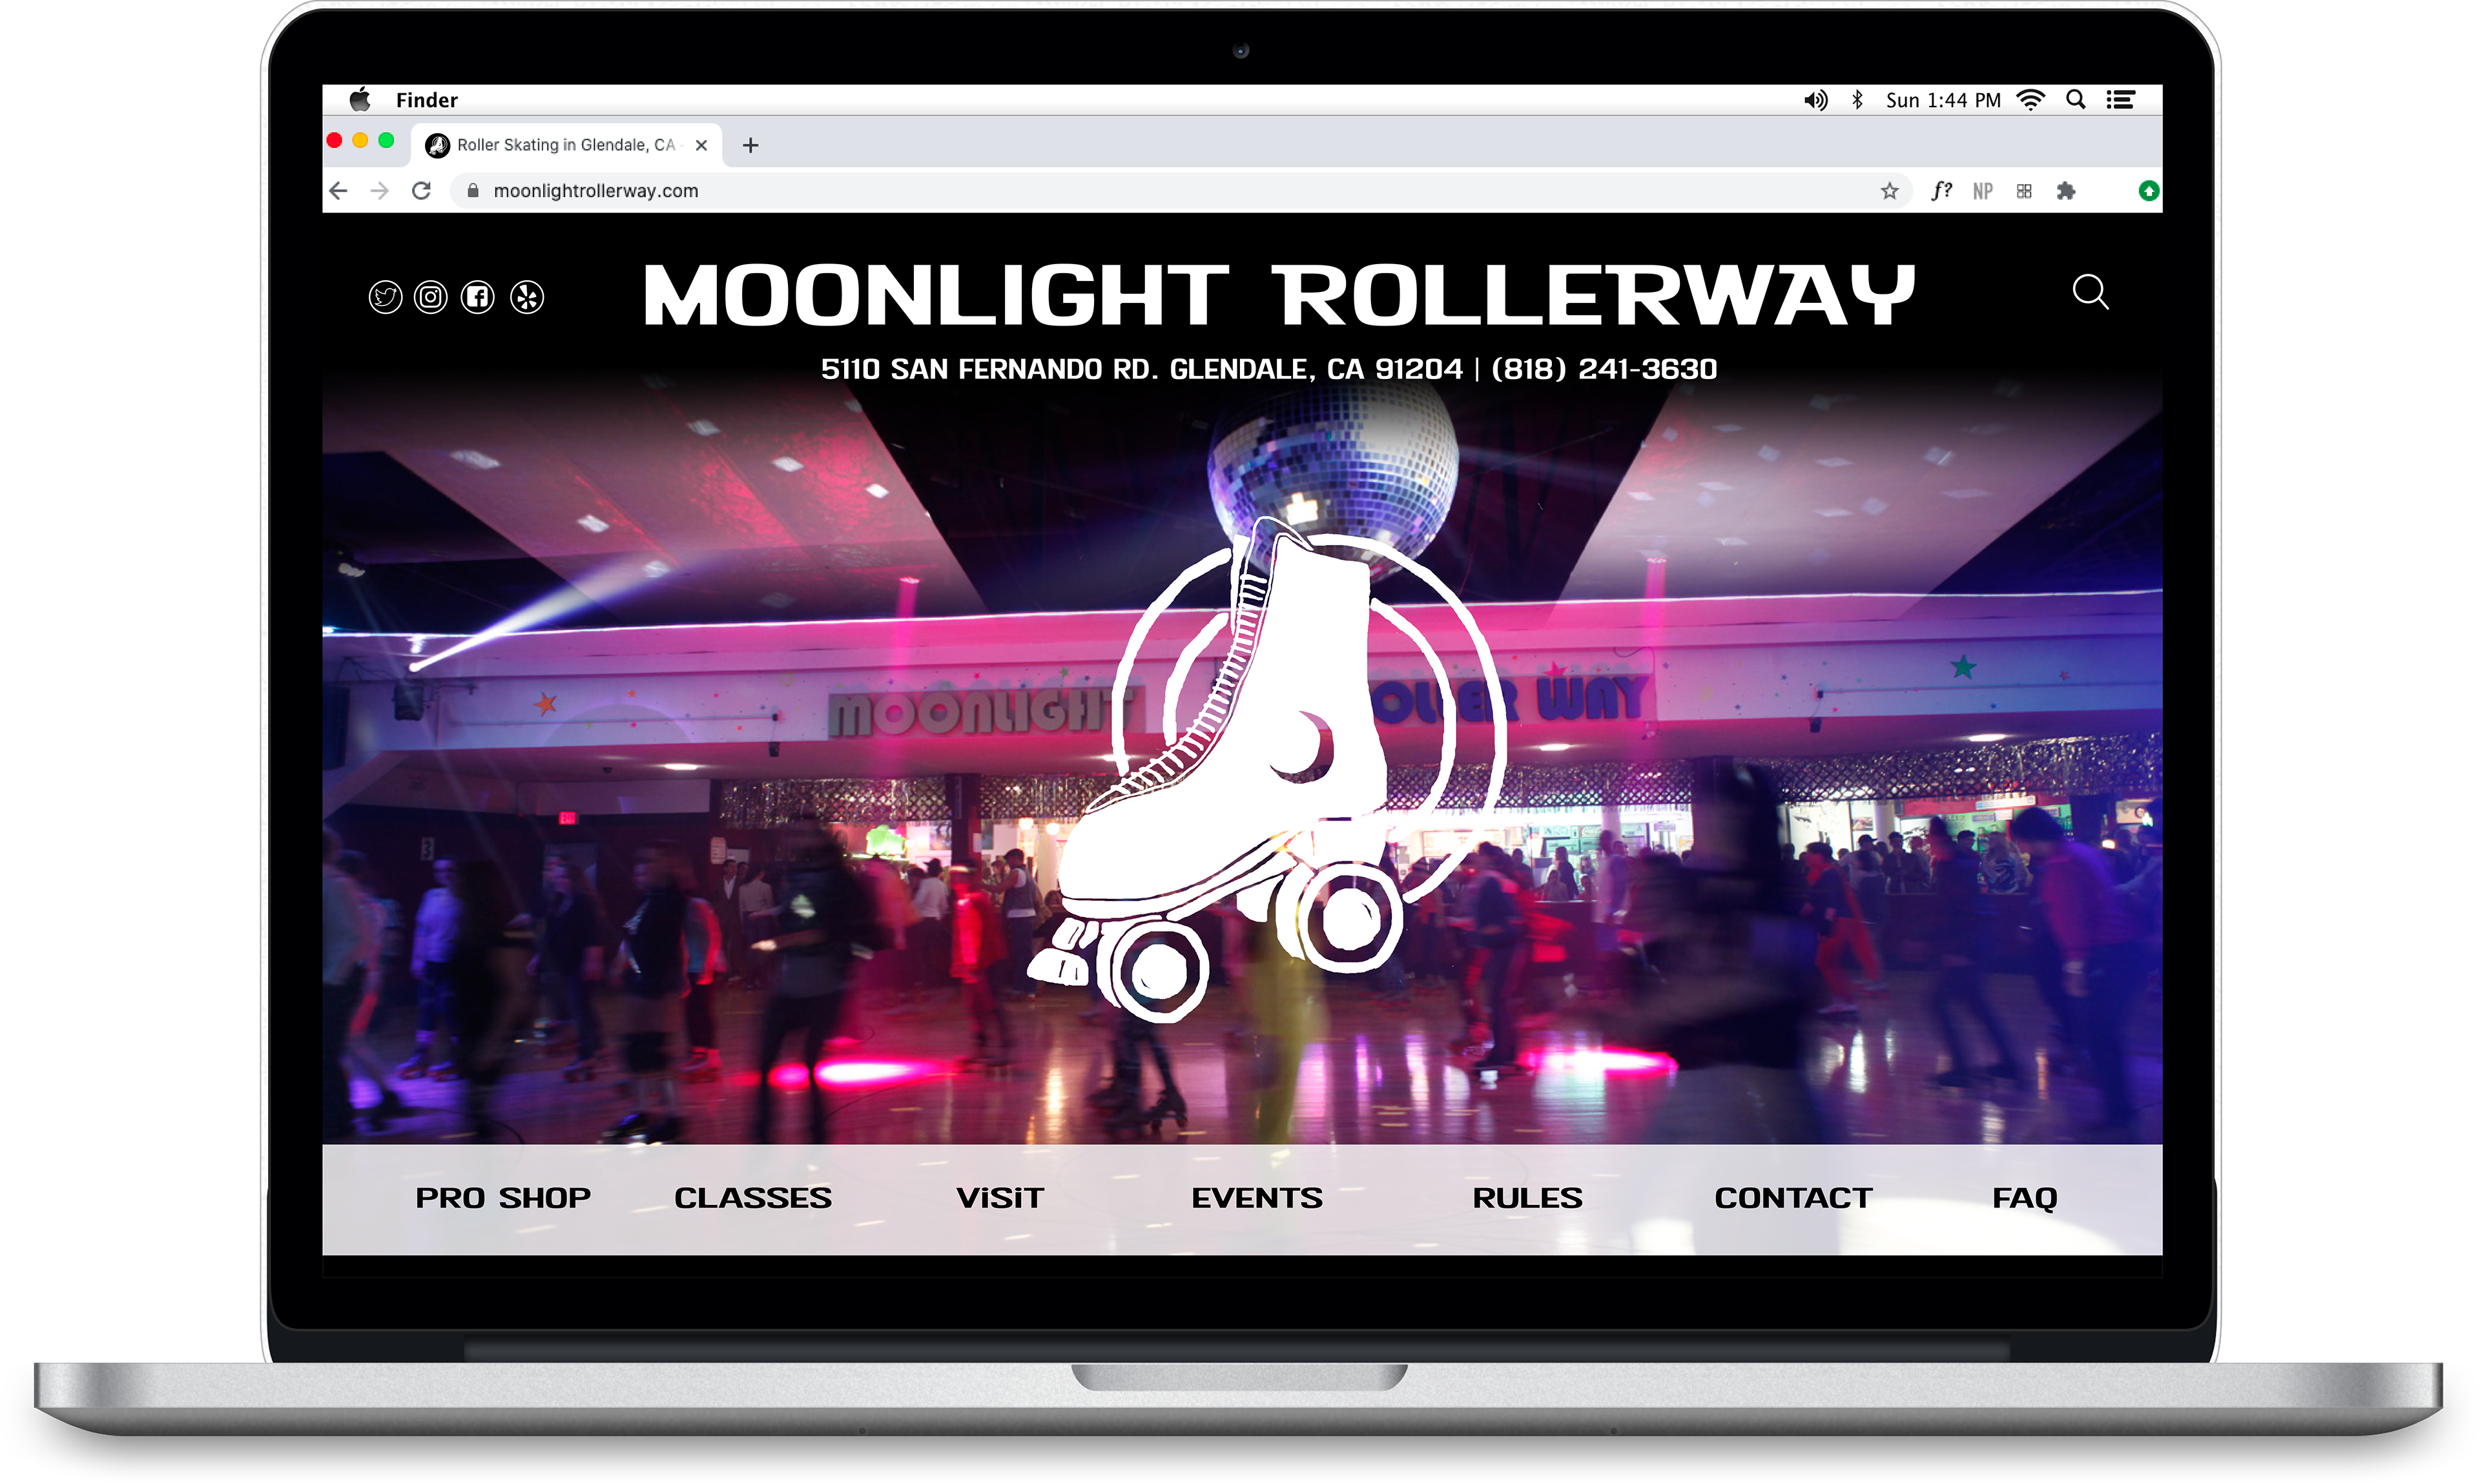Navigate to PRO SHOP page
Image resolution: width=2480 pixels, height=1484 pixels.
click(x=503, y=1197)
